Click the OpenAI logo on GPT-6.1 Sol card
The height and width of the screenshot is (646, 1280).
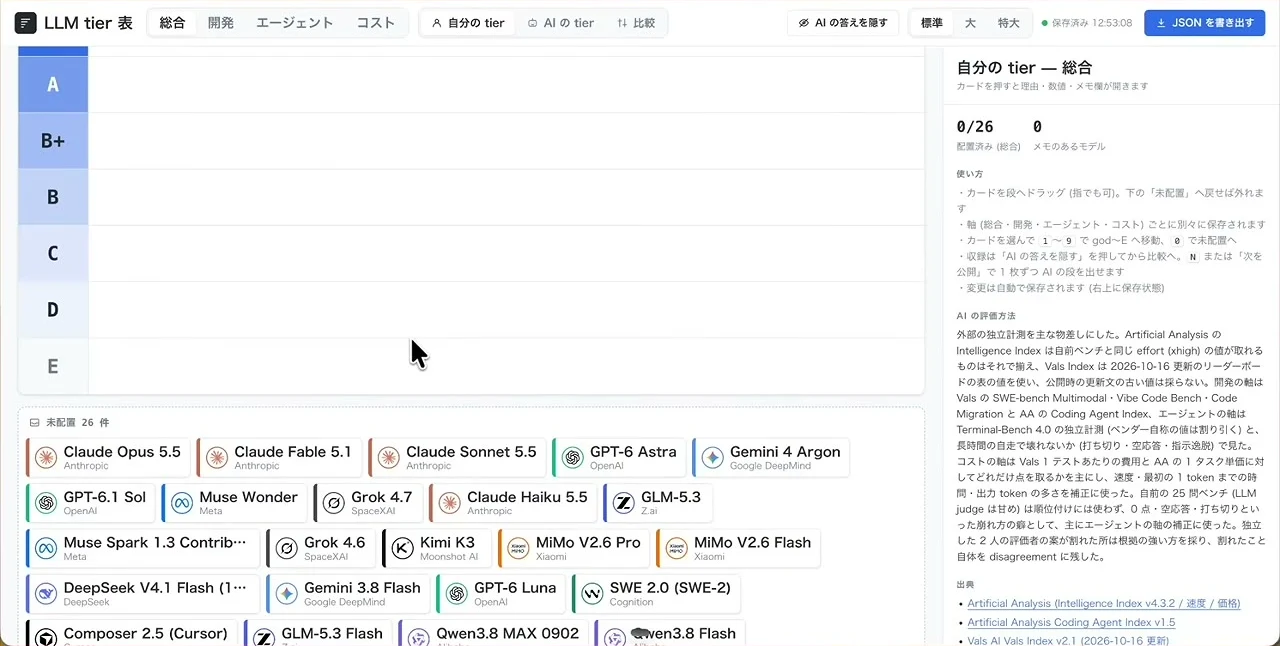pos(46,503)
